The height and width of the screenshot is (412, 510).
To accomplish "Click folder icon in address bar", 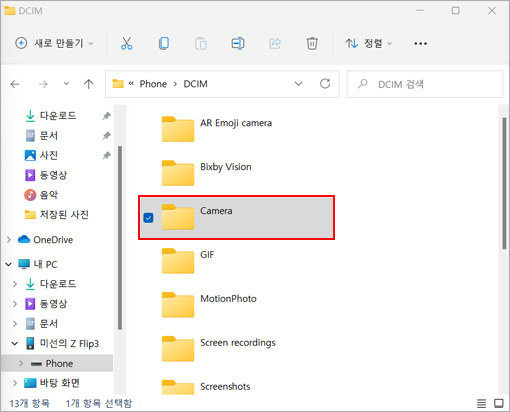I will pyautogui.click(x=118, y=83).
